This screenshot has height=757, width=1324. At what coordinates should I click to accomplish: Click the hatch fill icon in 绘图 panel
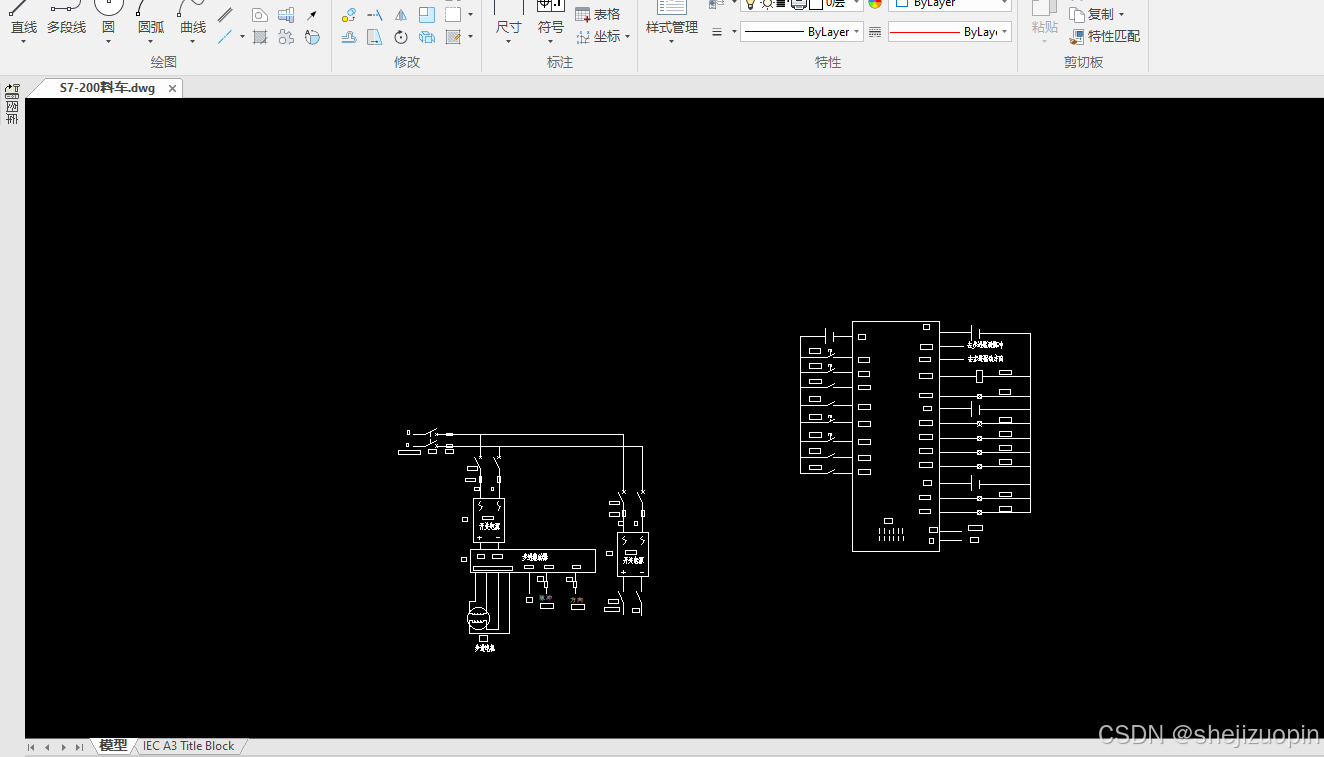tap(260, 37)
